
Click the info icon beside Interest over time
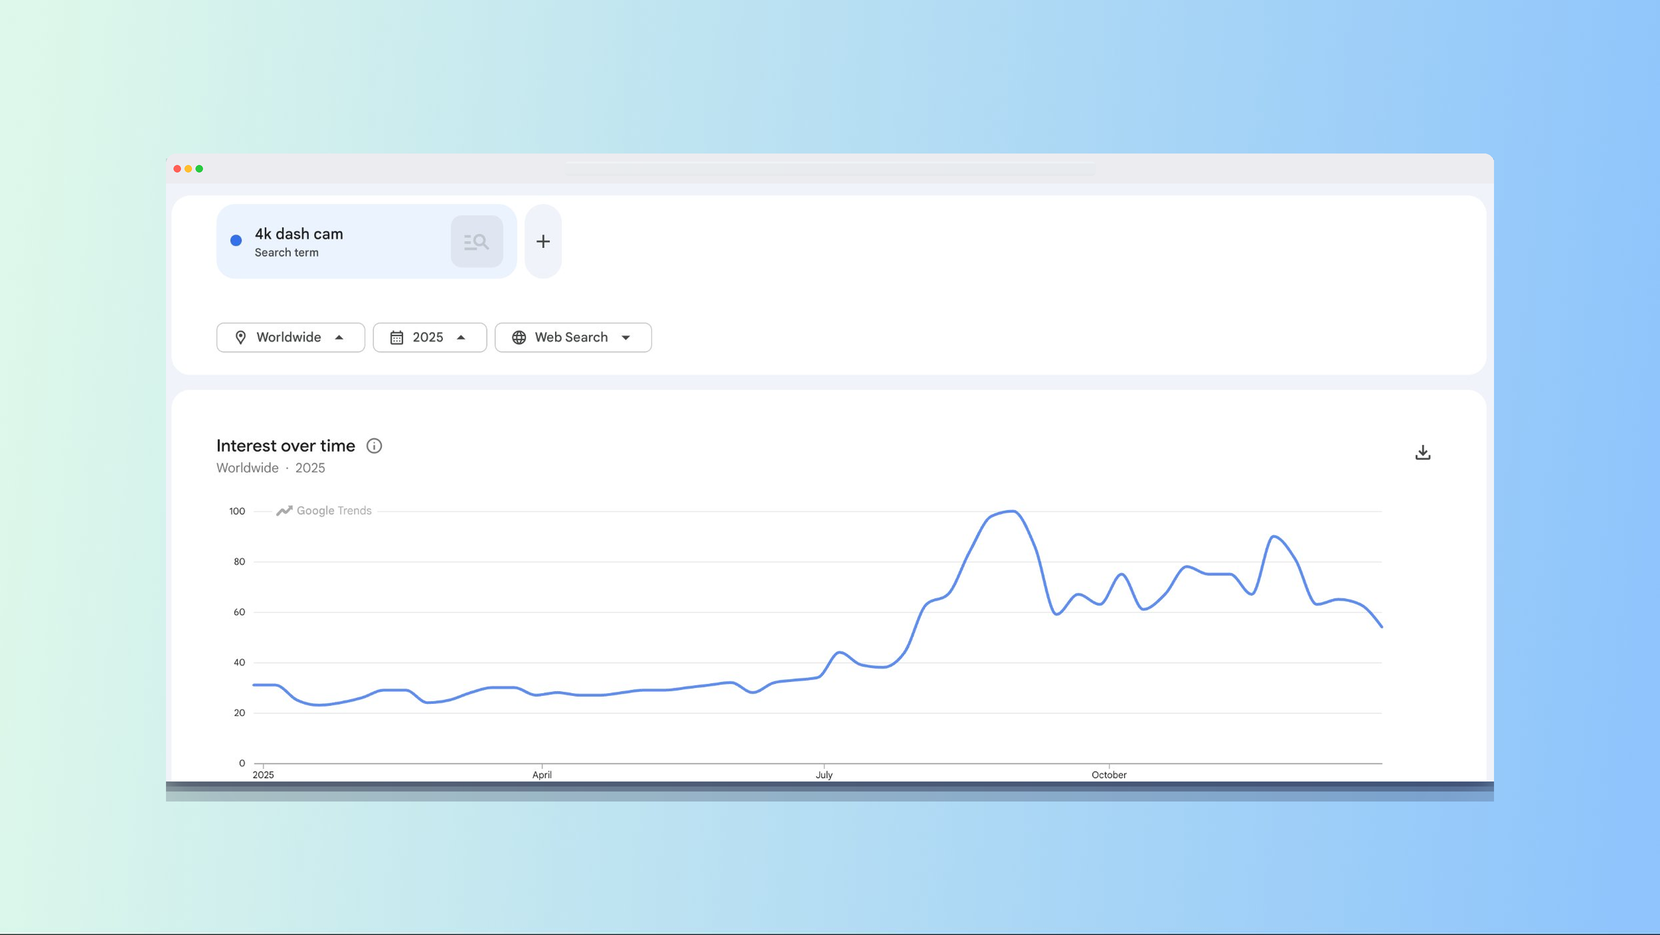coord(374,446)
